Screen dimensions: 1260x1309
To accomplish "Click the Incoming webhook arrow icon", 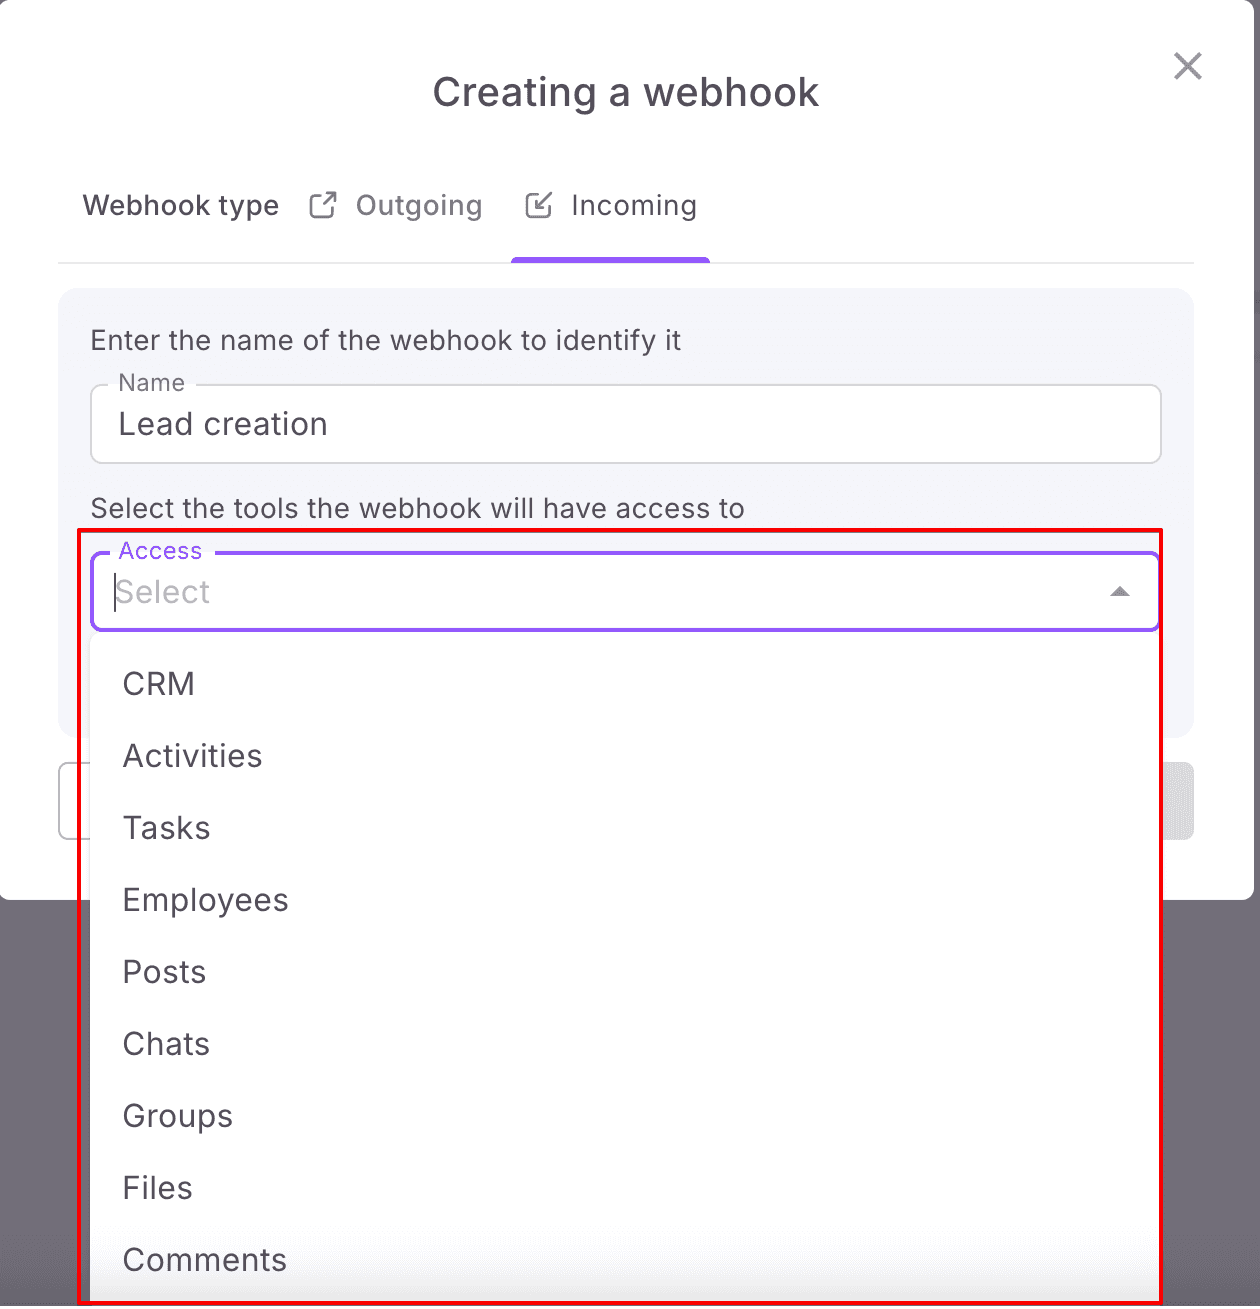I will click(539, 205).
